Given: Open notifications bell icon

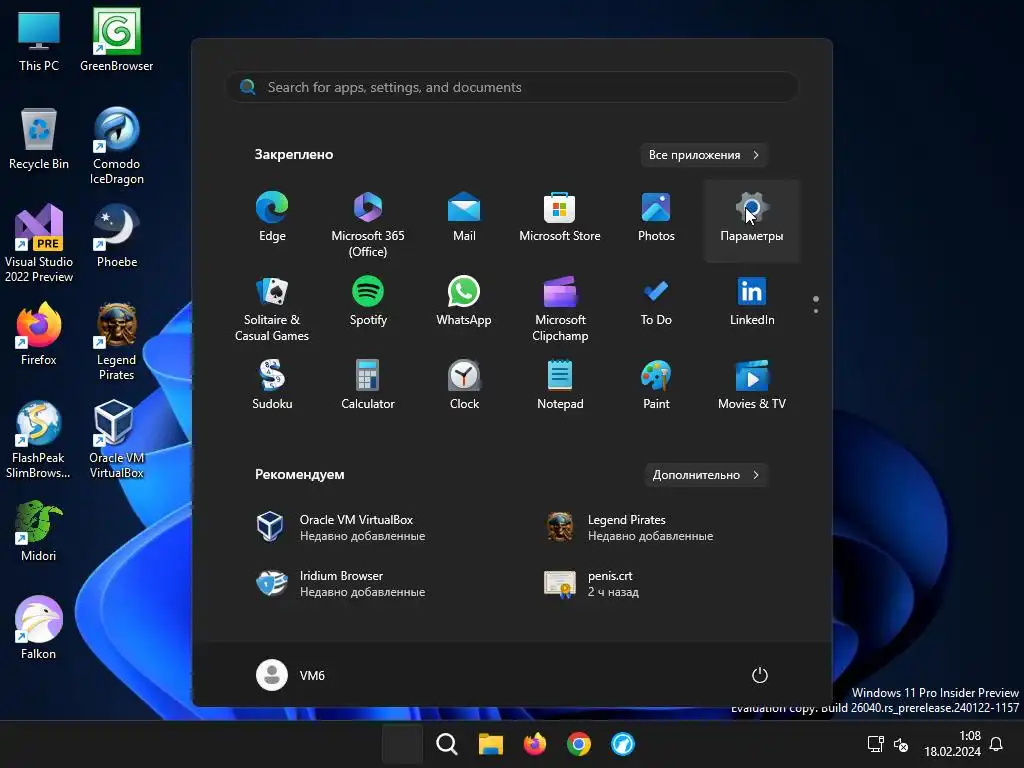Looking at the screenshot, I should [996, 744].
